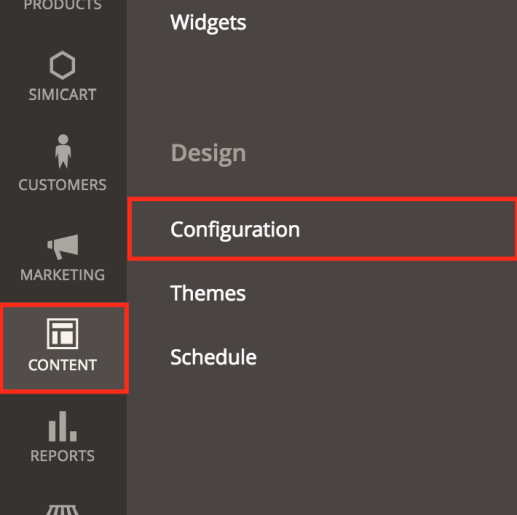Select Schedule under Design
The width and height of the screenshot is (517, 515).
[213, 357]
